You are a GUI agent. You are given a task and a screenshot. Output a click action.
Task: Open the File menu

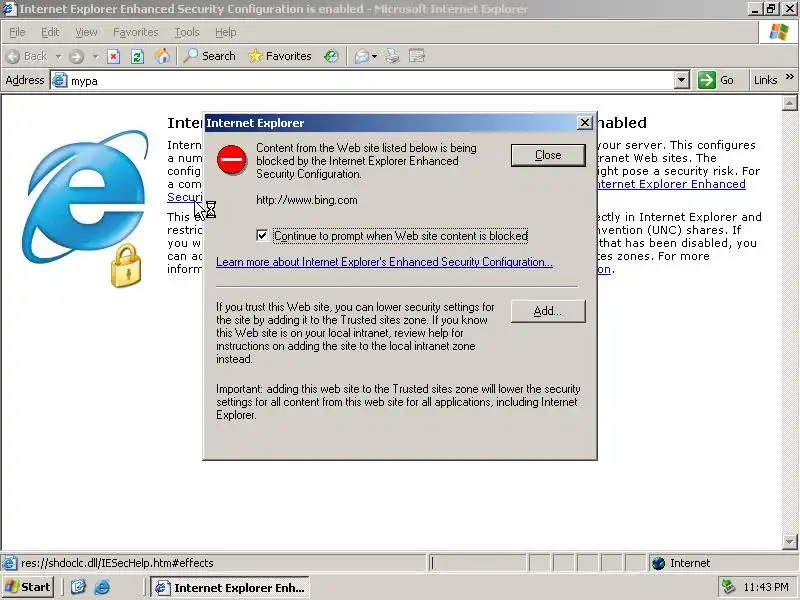click(17, 32)
